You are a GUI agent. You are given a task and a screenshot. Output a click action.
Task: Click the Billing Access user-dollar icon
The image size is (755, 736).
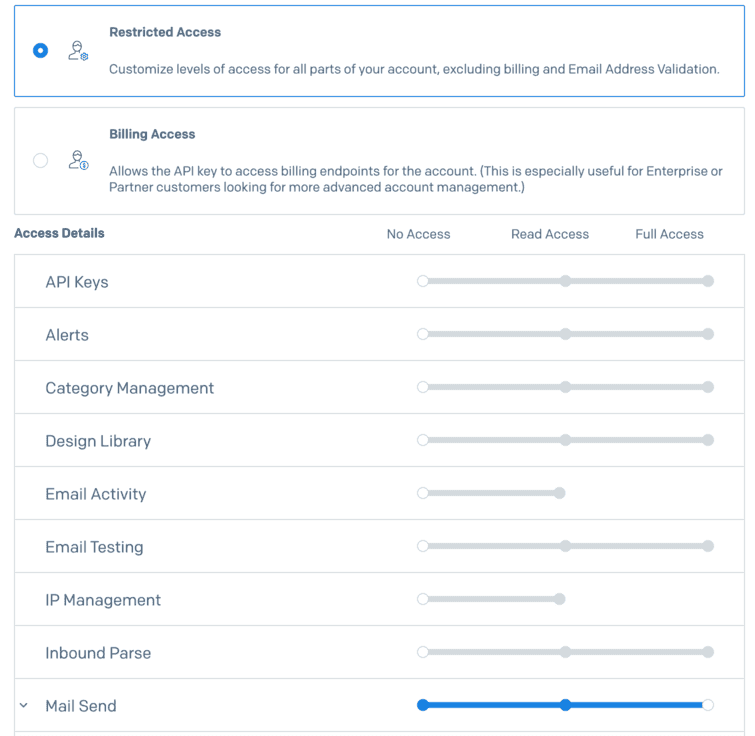click(78, 160)
